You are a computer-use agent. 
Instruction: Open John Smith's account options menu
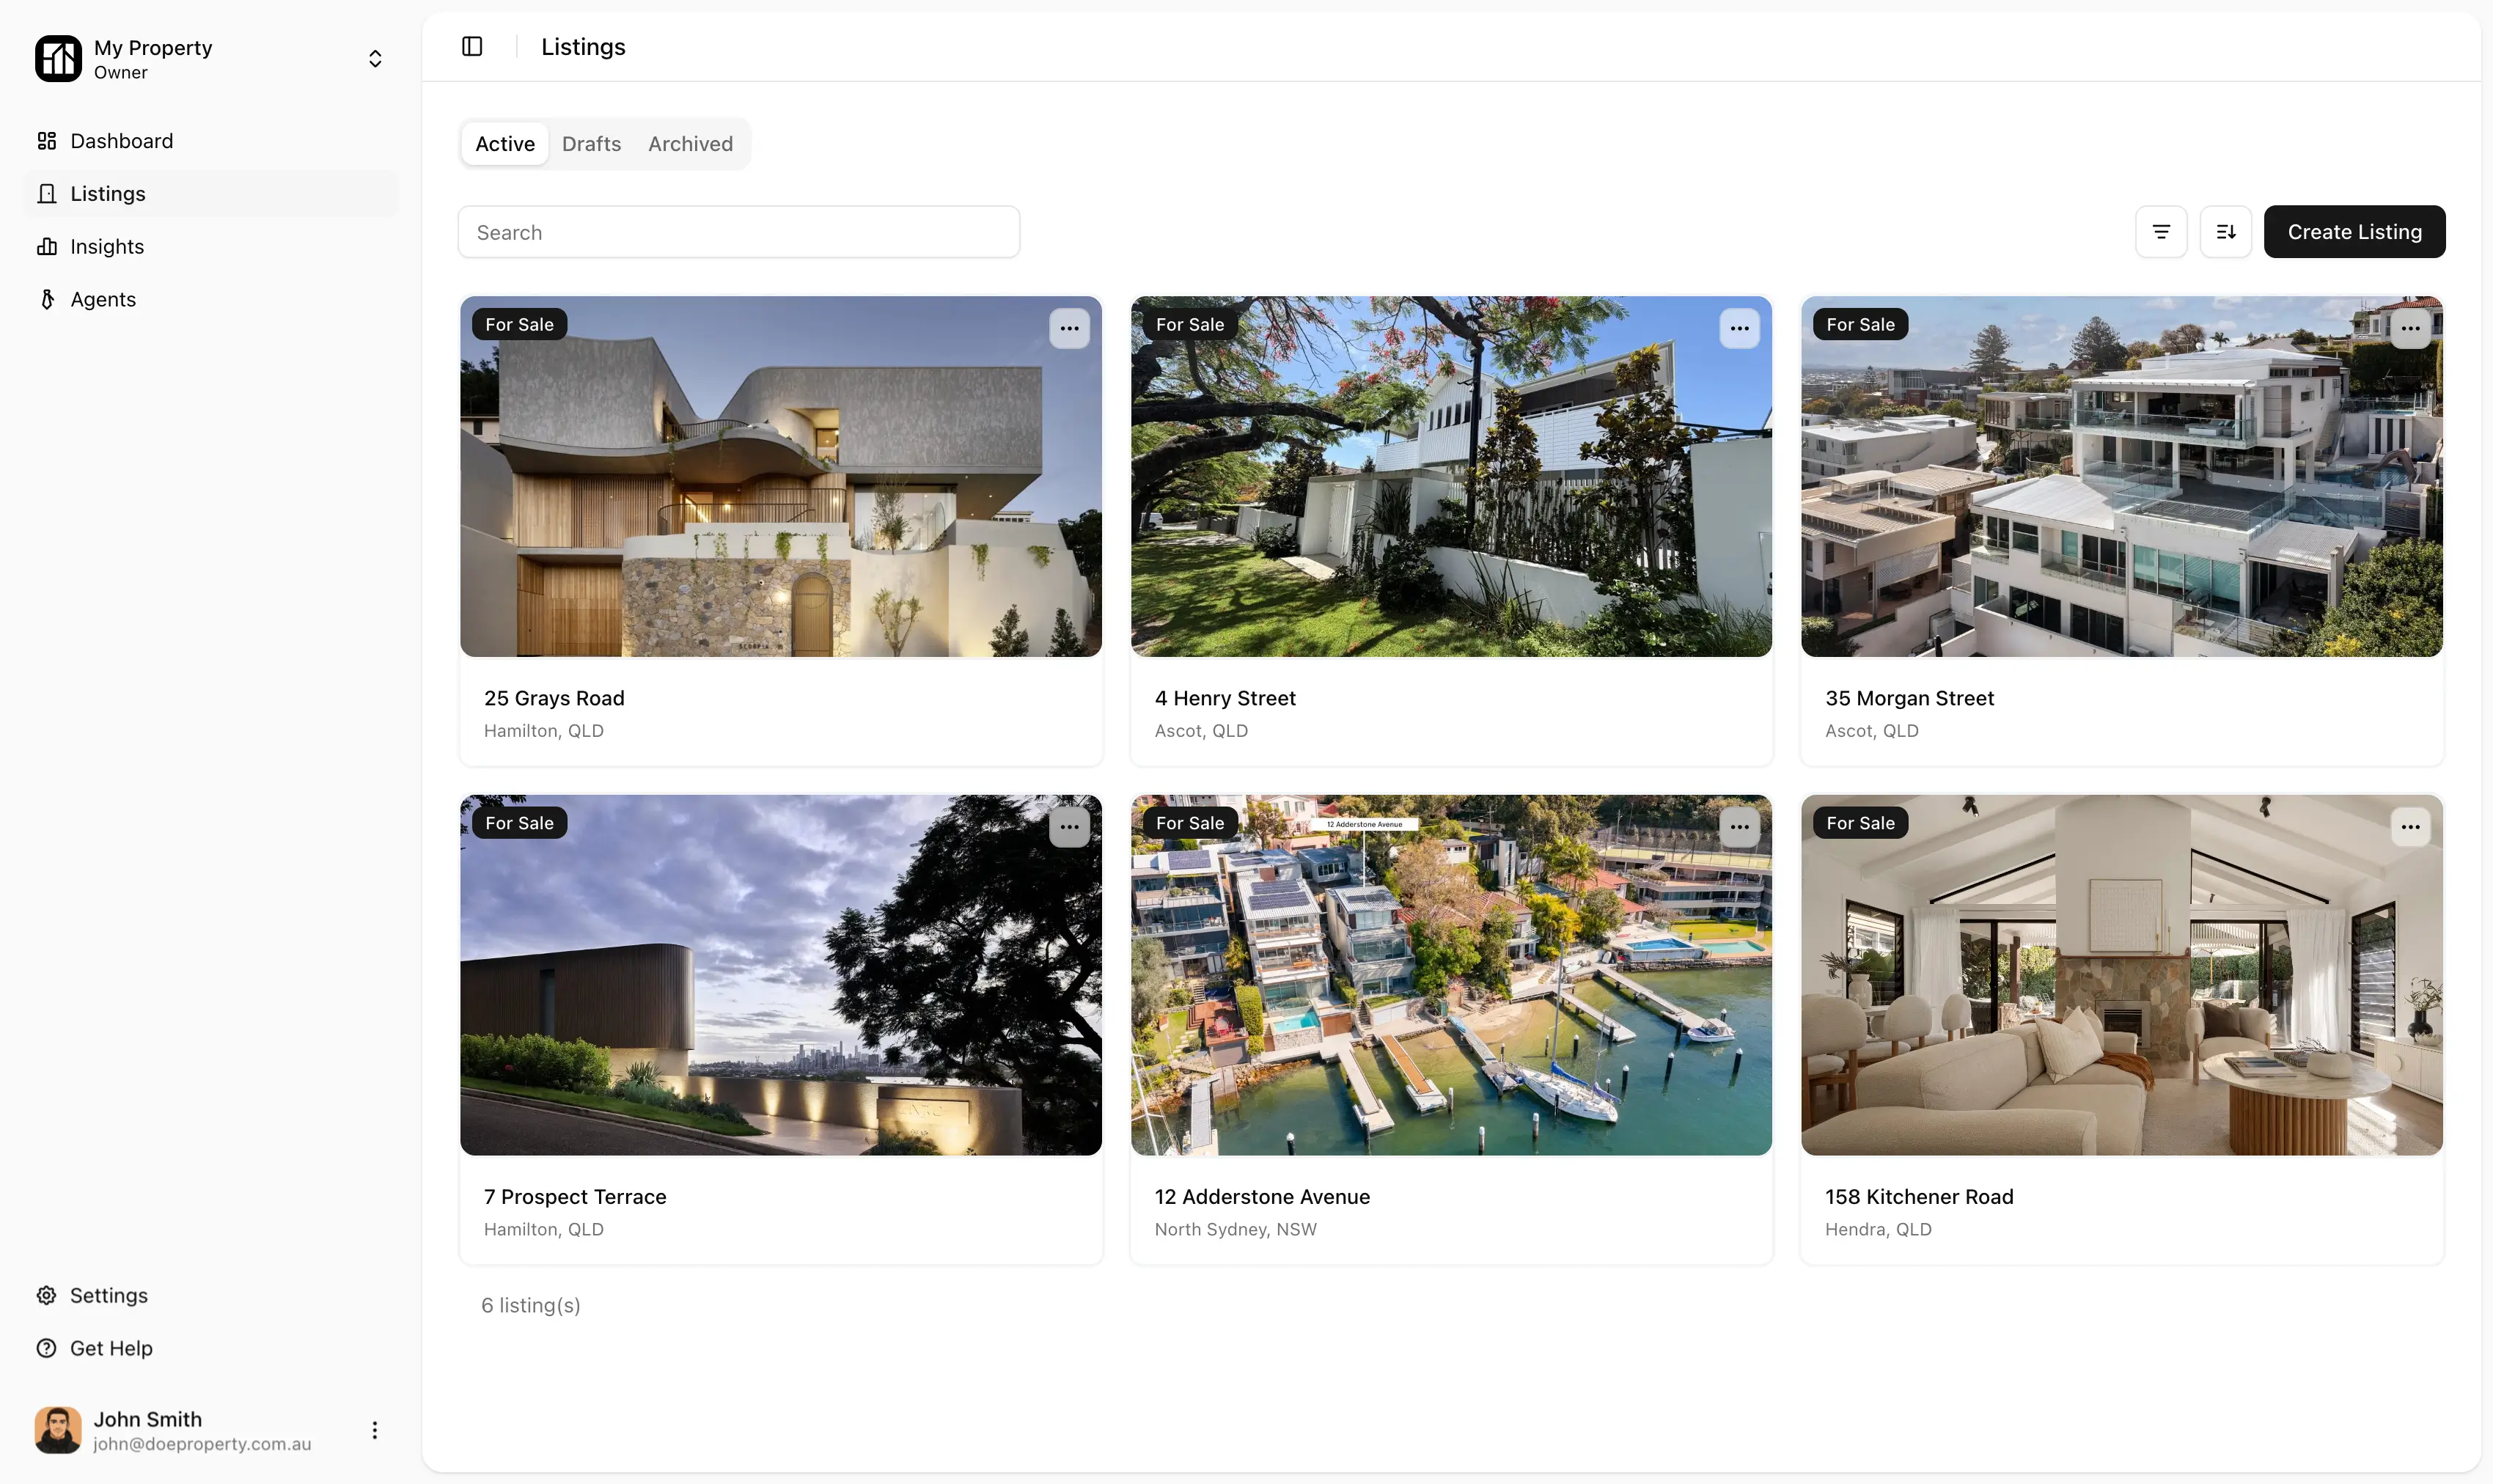375,1430
